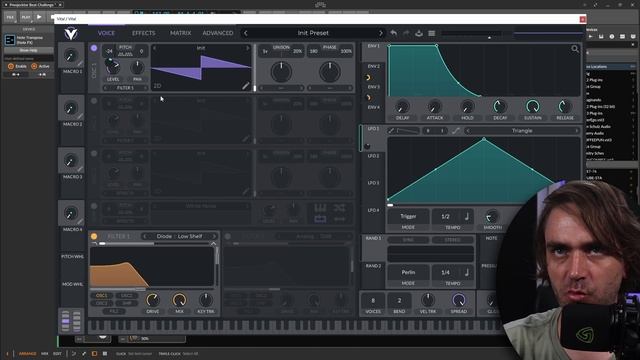Click the LFO 1 tempo 1/2 value
The image size is (640, 360).
pos(445,216)
